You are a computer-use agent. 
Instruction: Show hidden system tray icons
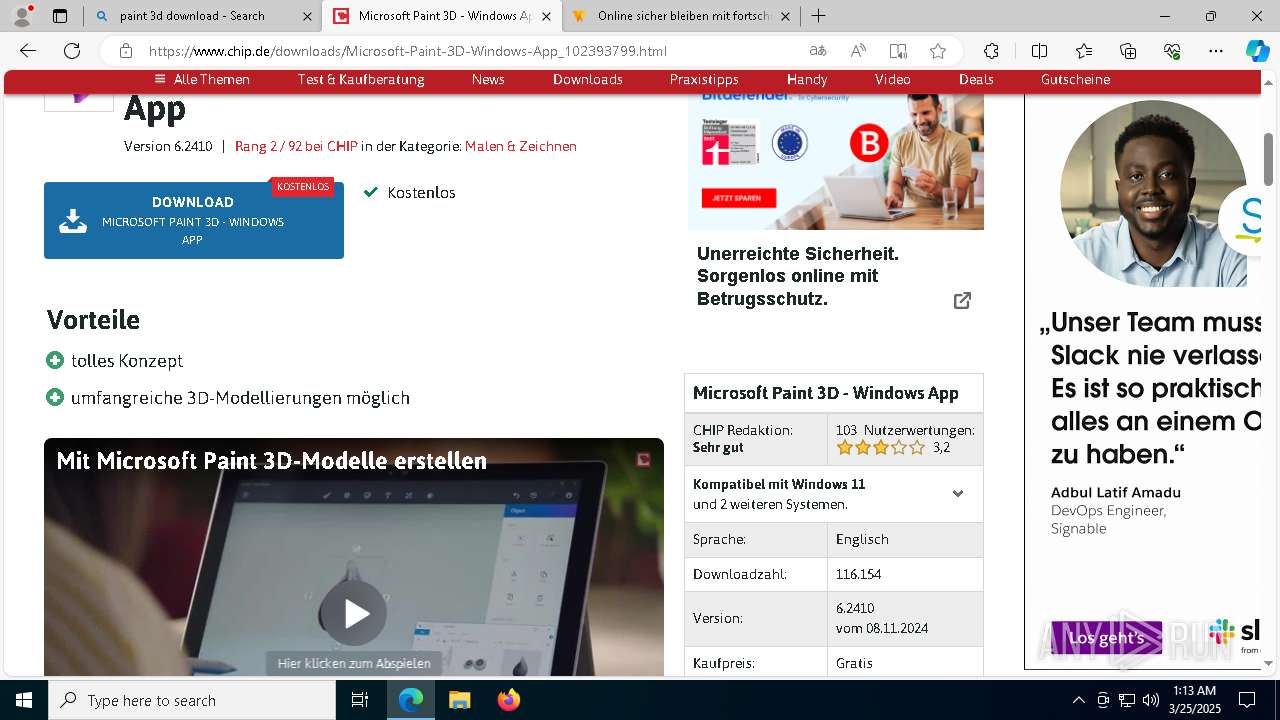[x=1078, y=700]
